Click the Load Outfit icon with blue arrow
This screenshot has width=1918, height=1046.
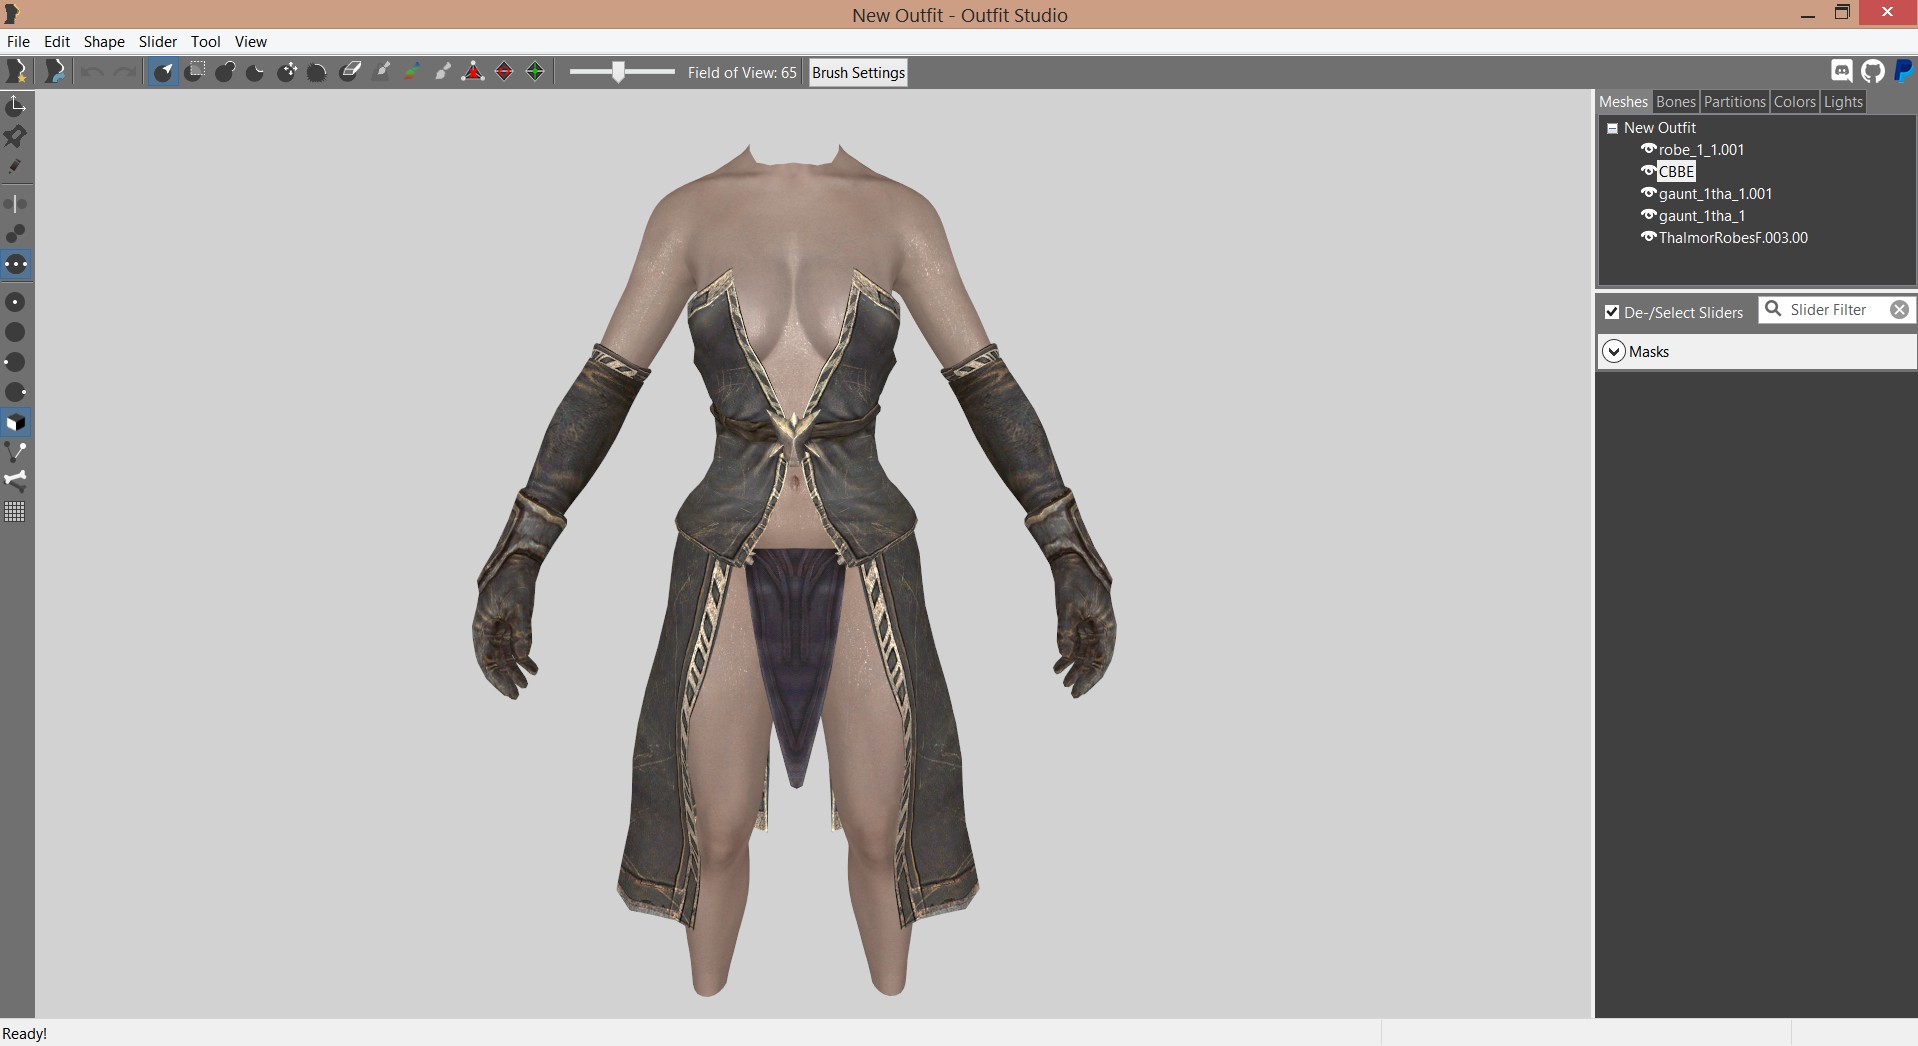pos(55,72)
